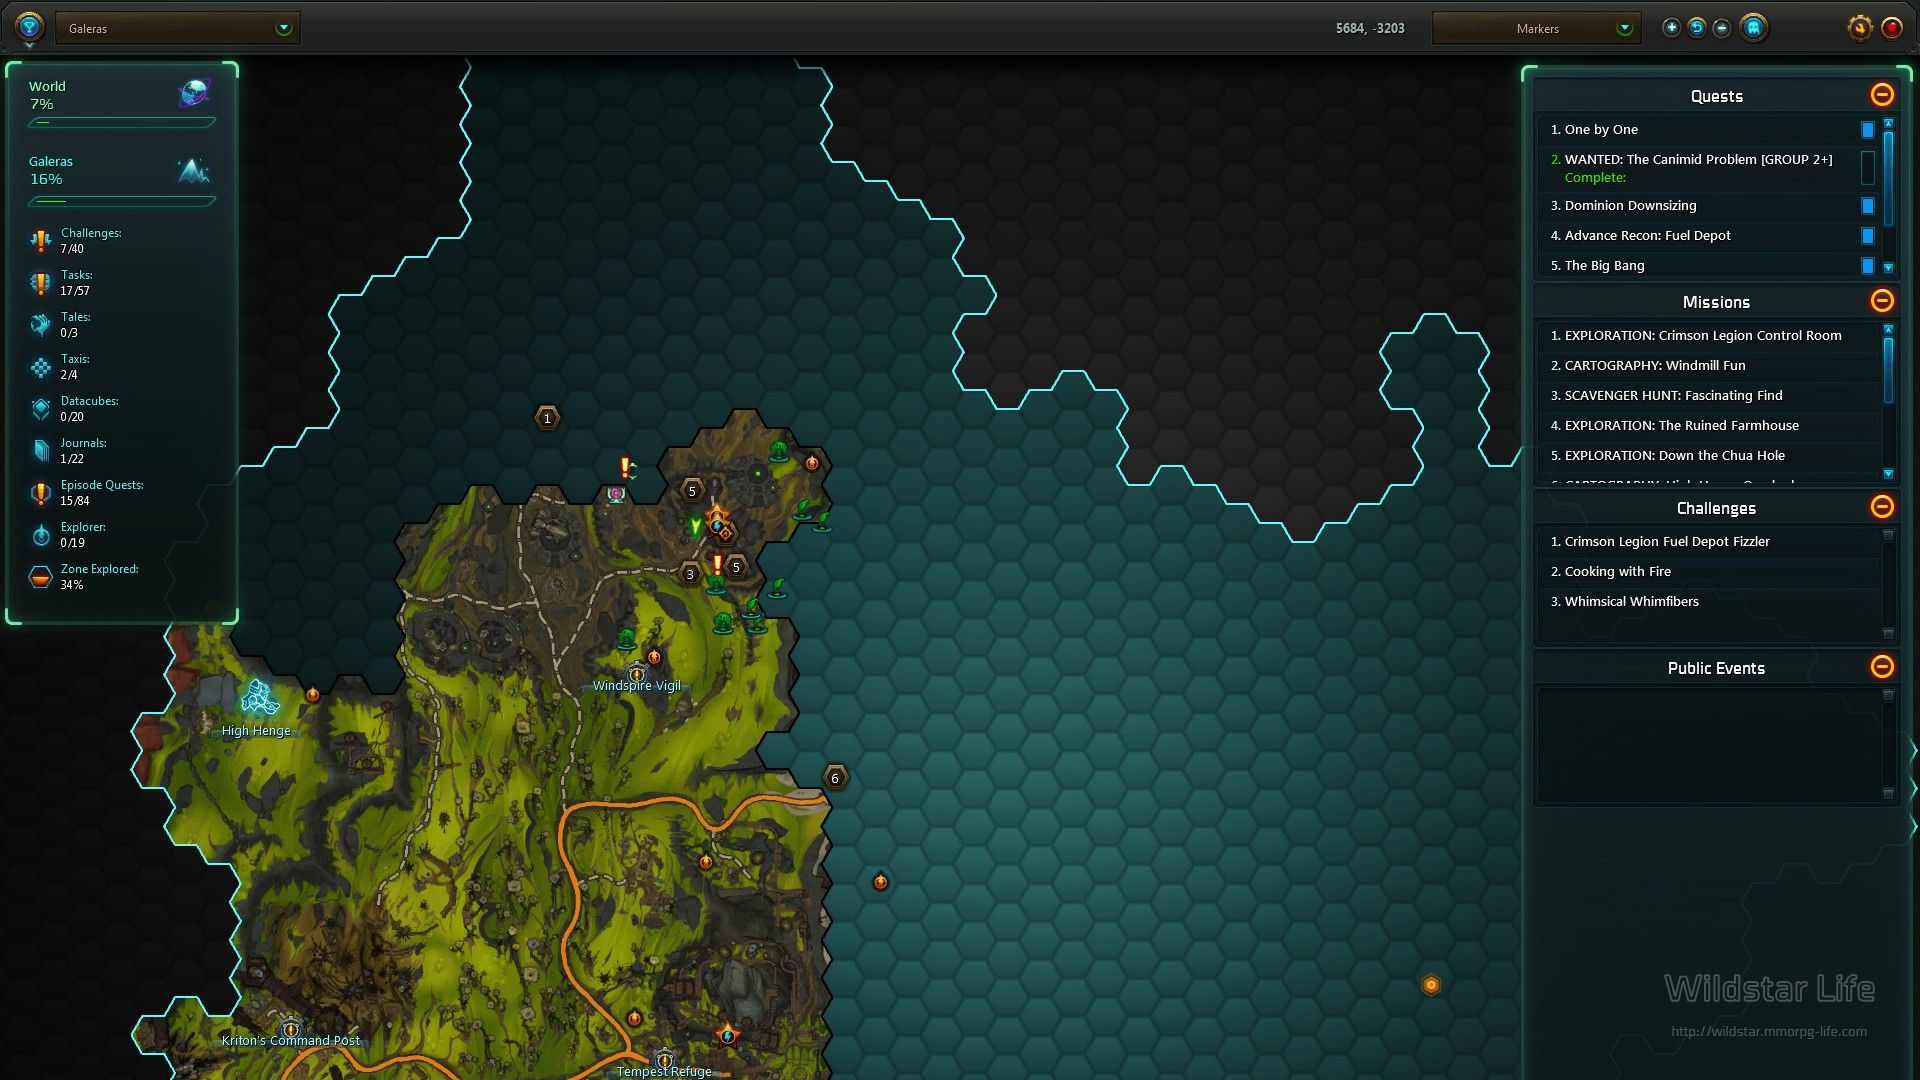Click the map zoom out minus button
Image resolution: width=1920 pixels, height=1080 pixels.
(x=1722, y=28)
